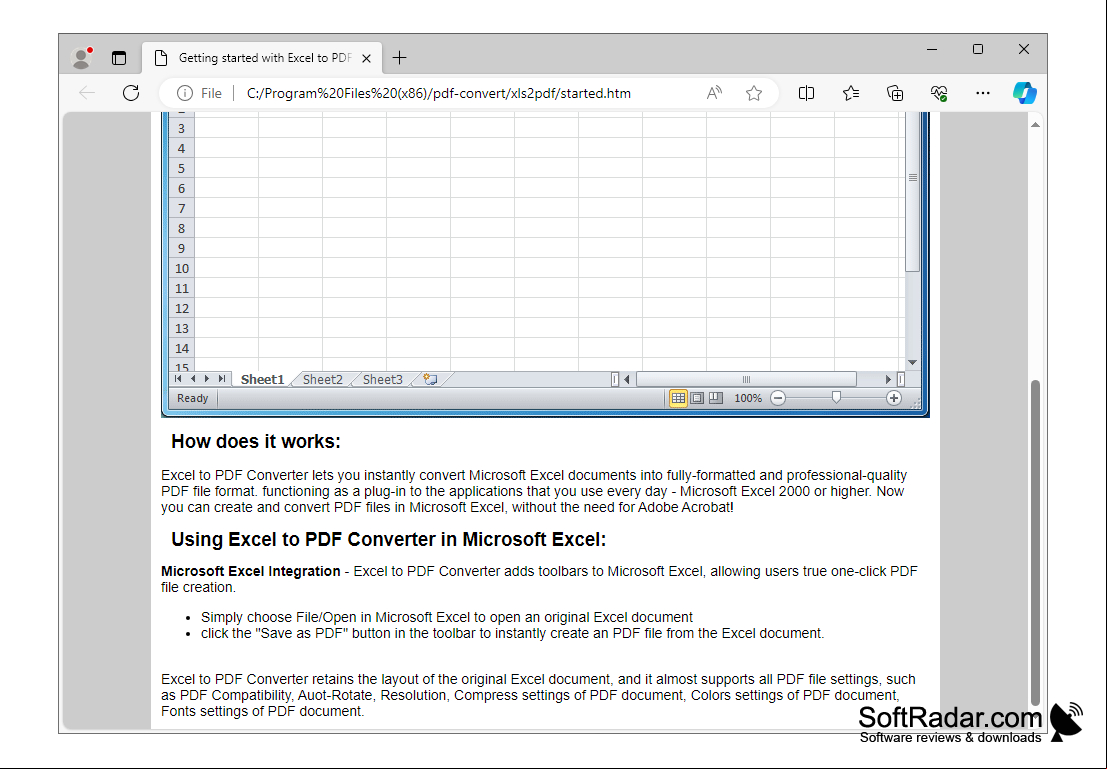Open Browser essentials heart icon

pyautogui.click(x=938, y=93)
